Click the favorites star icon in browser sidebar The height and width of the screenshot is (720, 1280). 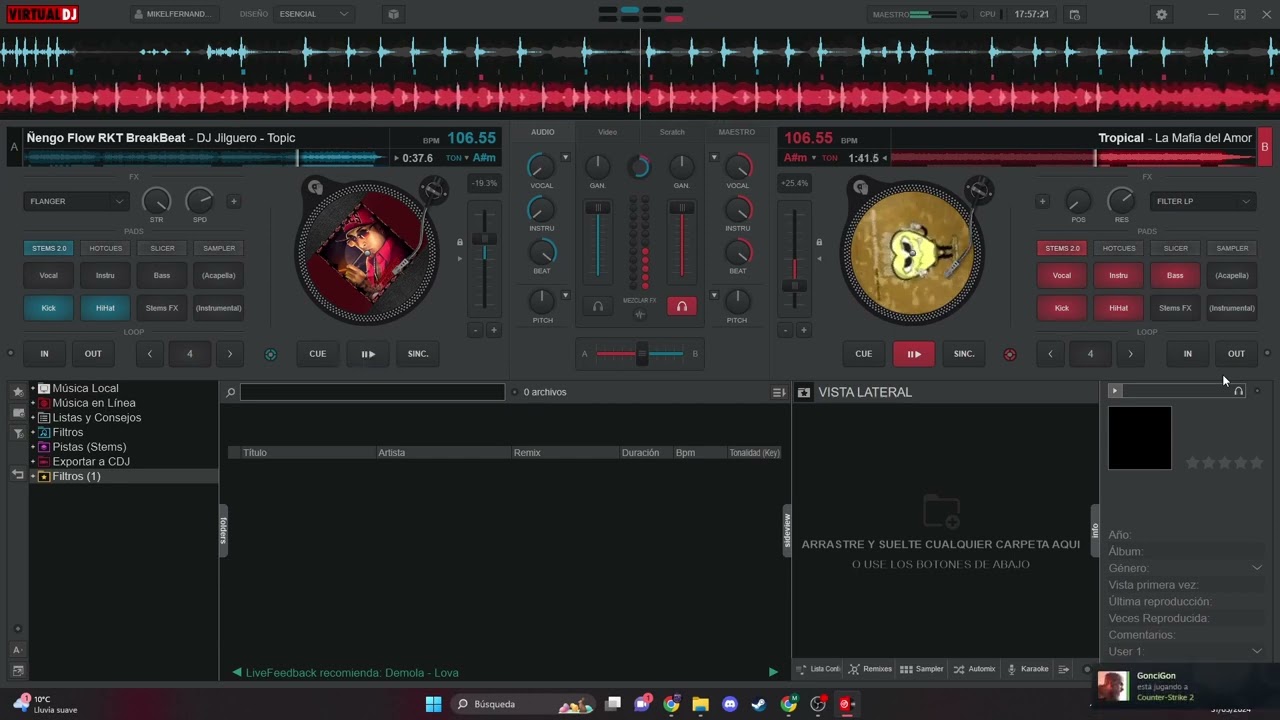(18, 392)
